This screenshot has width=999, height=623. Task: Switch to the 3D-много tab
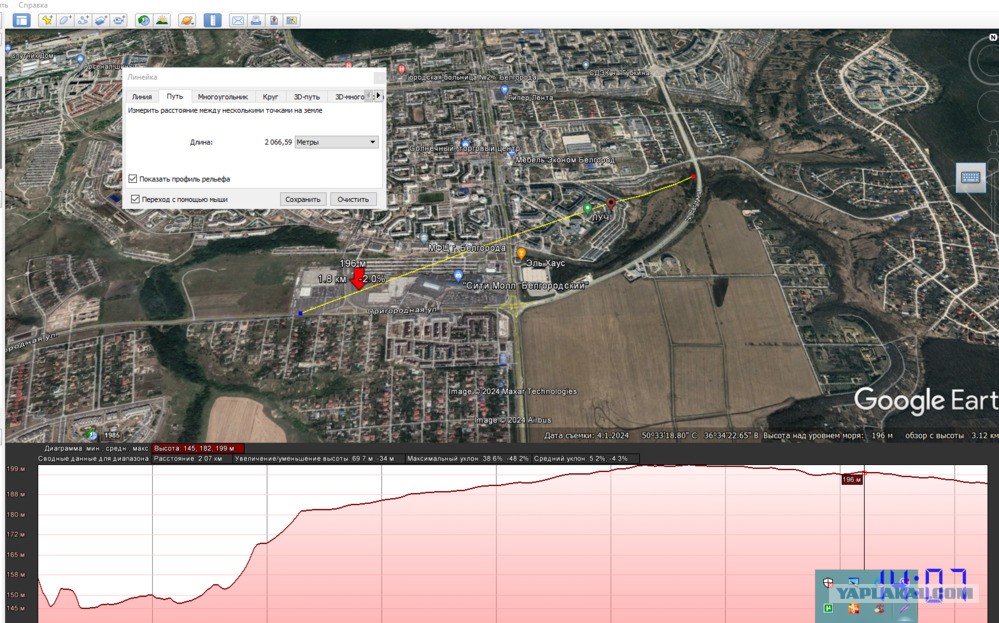350,97
